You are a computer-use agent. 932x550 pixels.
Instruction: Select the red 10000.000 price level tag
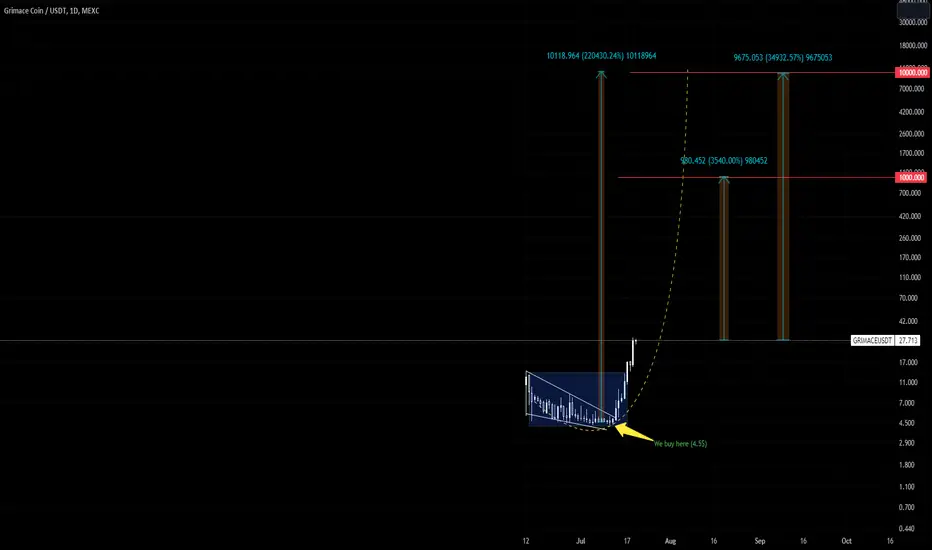click(x=912, y=73)
